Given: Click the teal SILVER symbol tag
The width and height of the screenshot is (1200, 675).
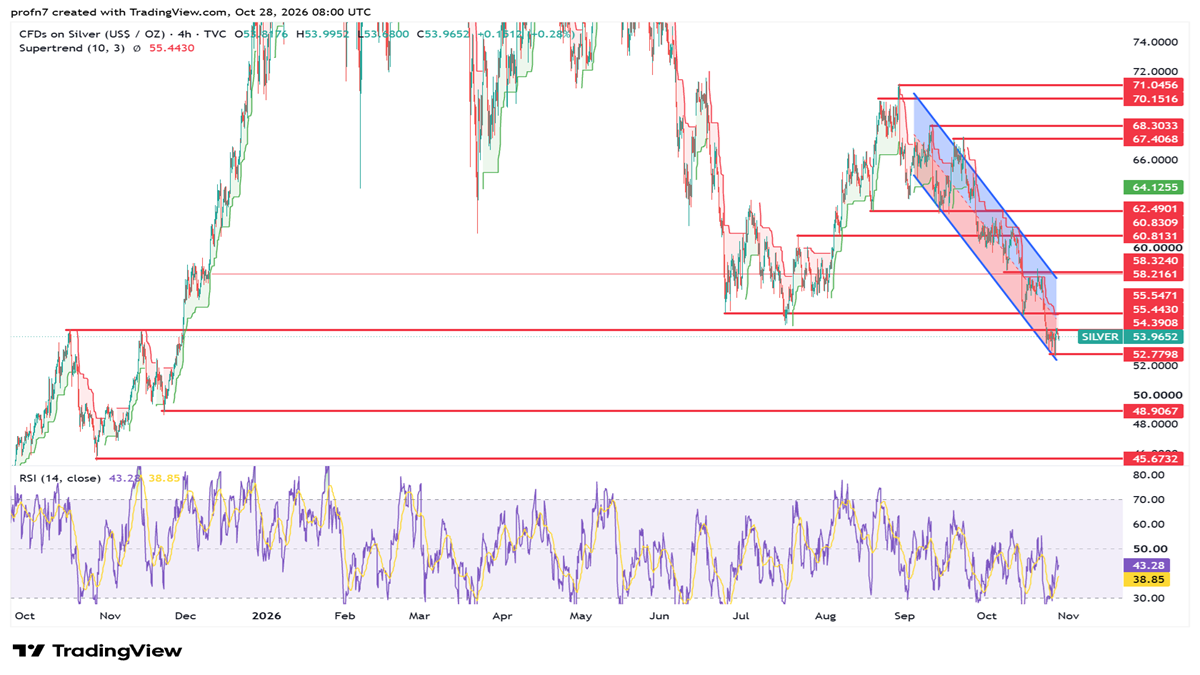Looking at the screenshot, I should coord(1100,337).
